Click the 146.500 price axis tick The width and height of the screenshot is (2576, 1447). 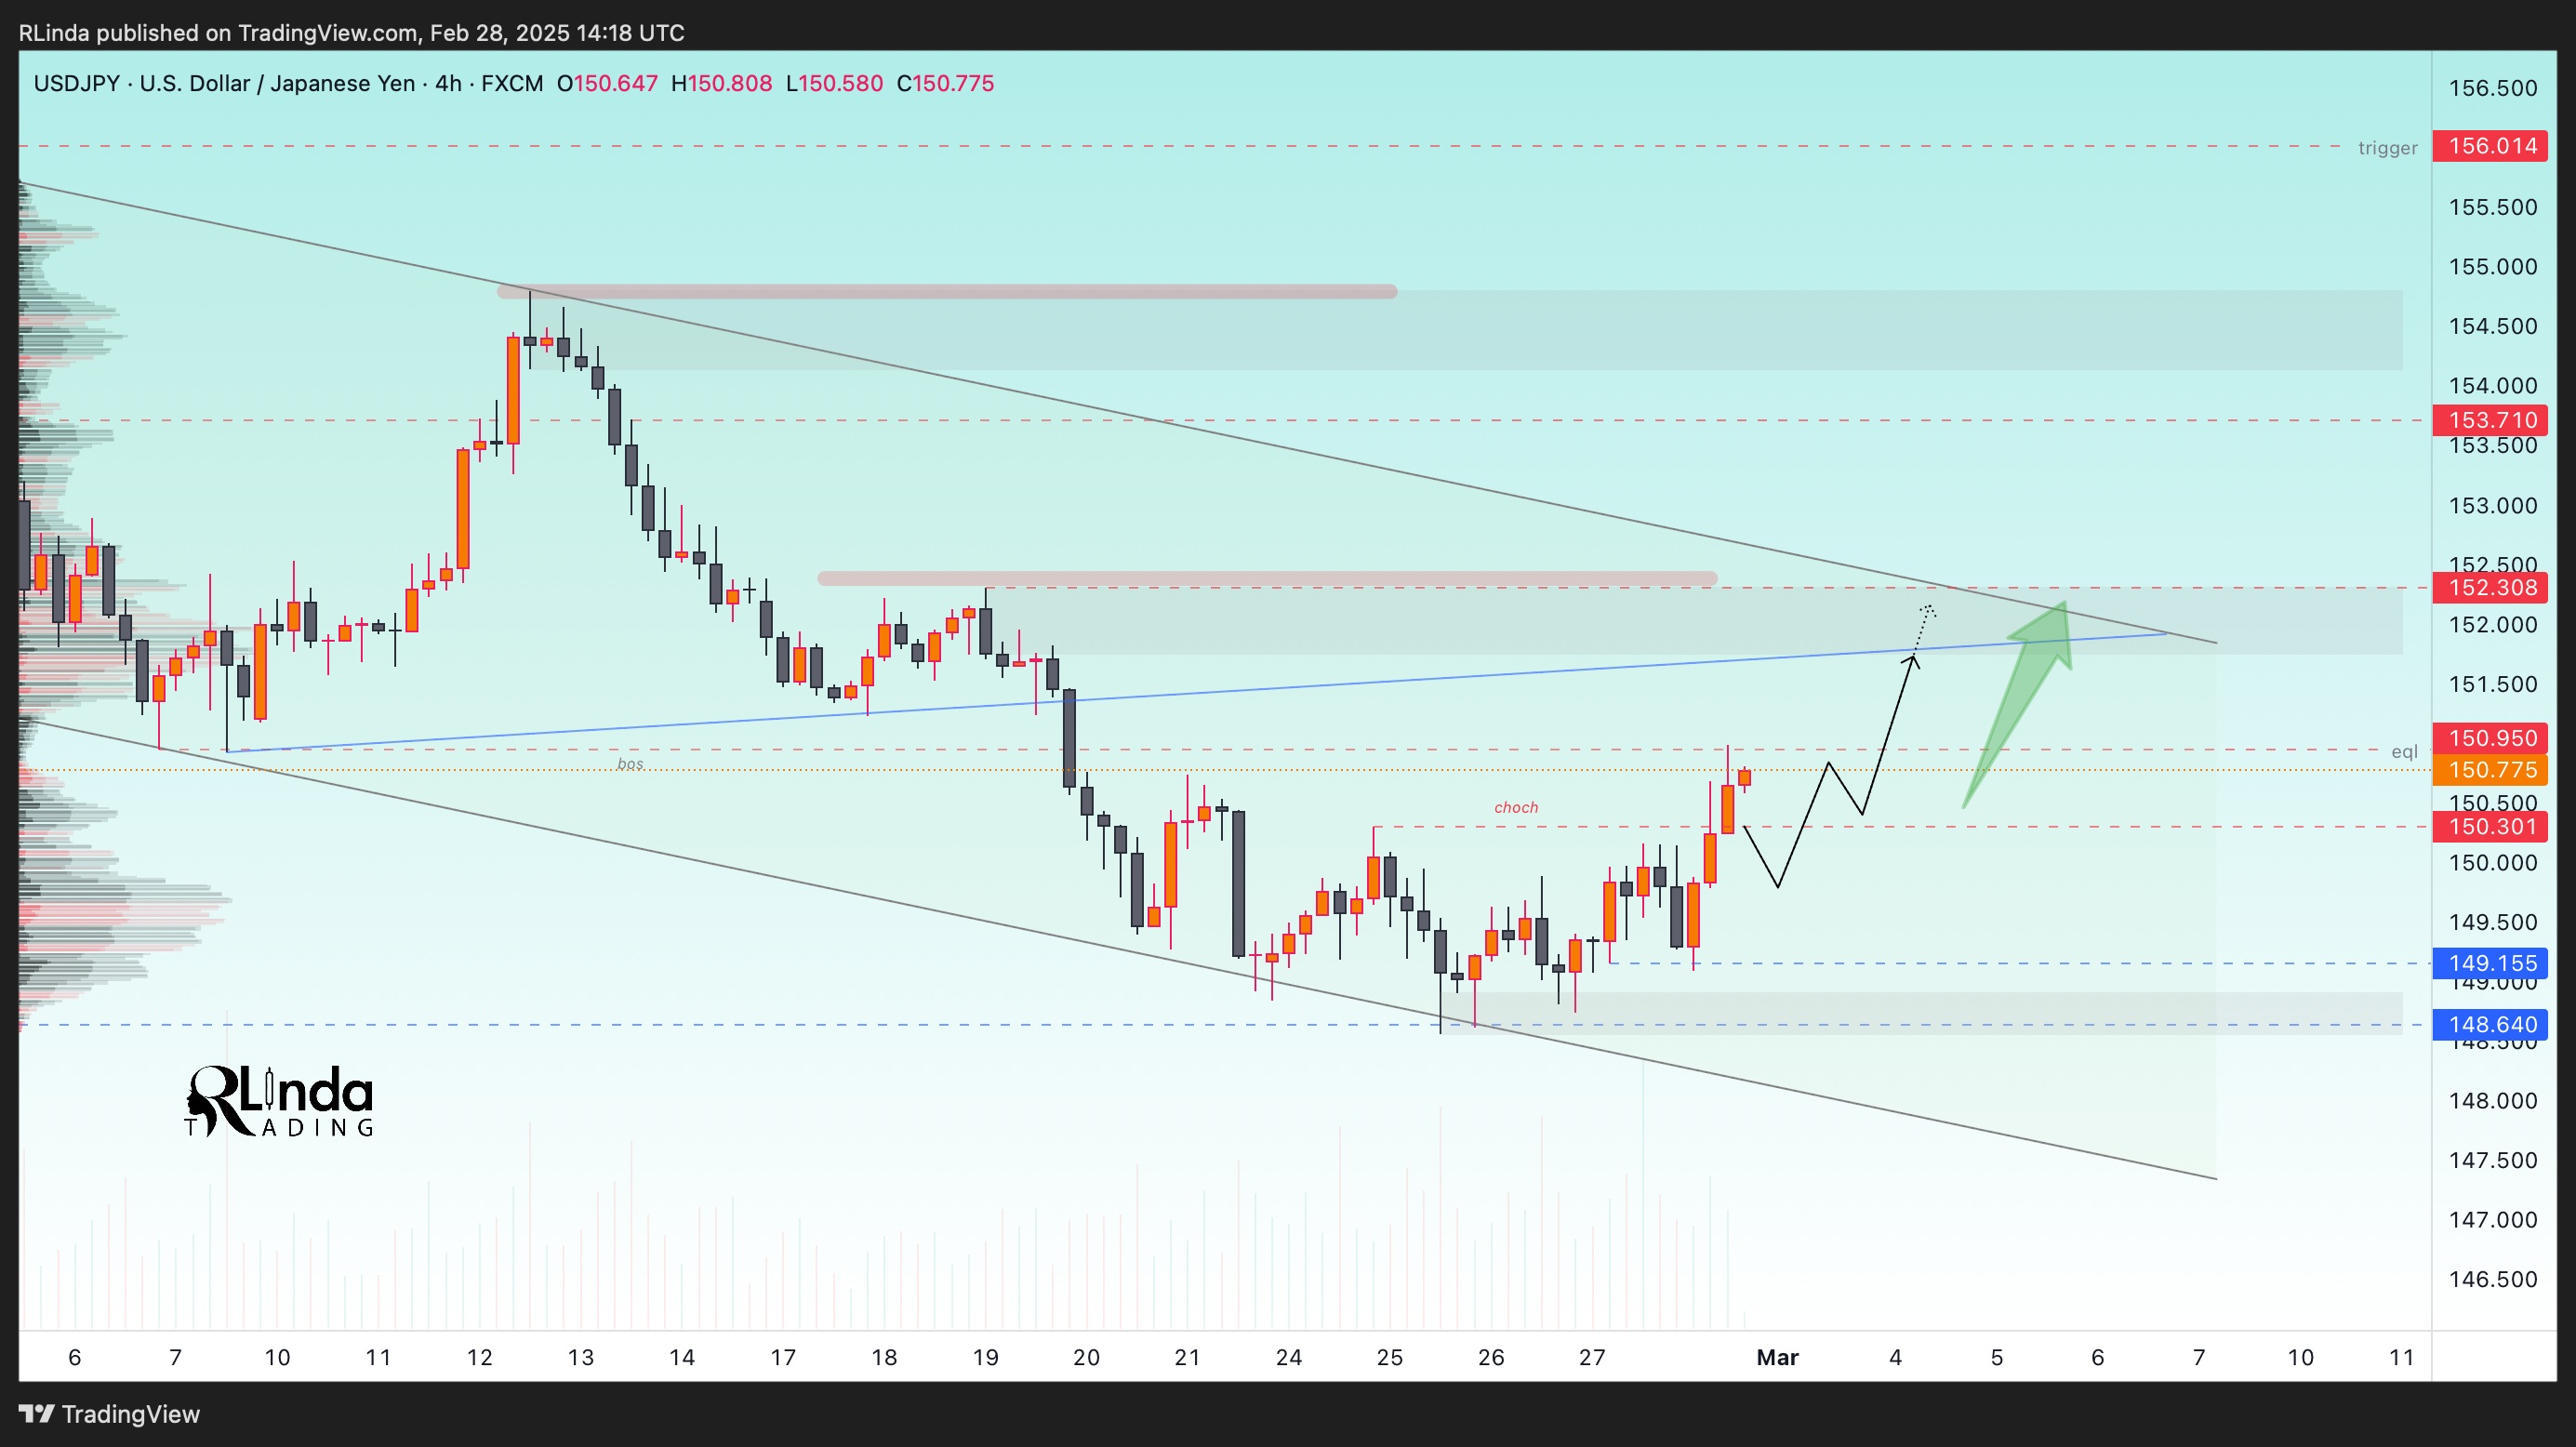coord(2492,1279)
